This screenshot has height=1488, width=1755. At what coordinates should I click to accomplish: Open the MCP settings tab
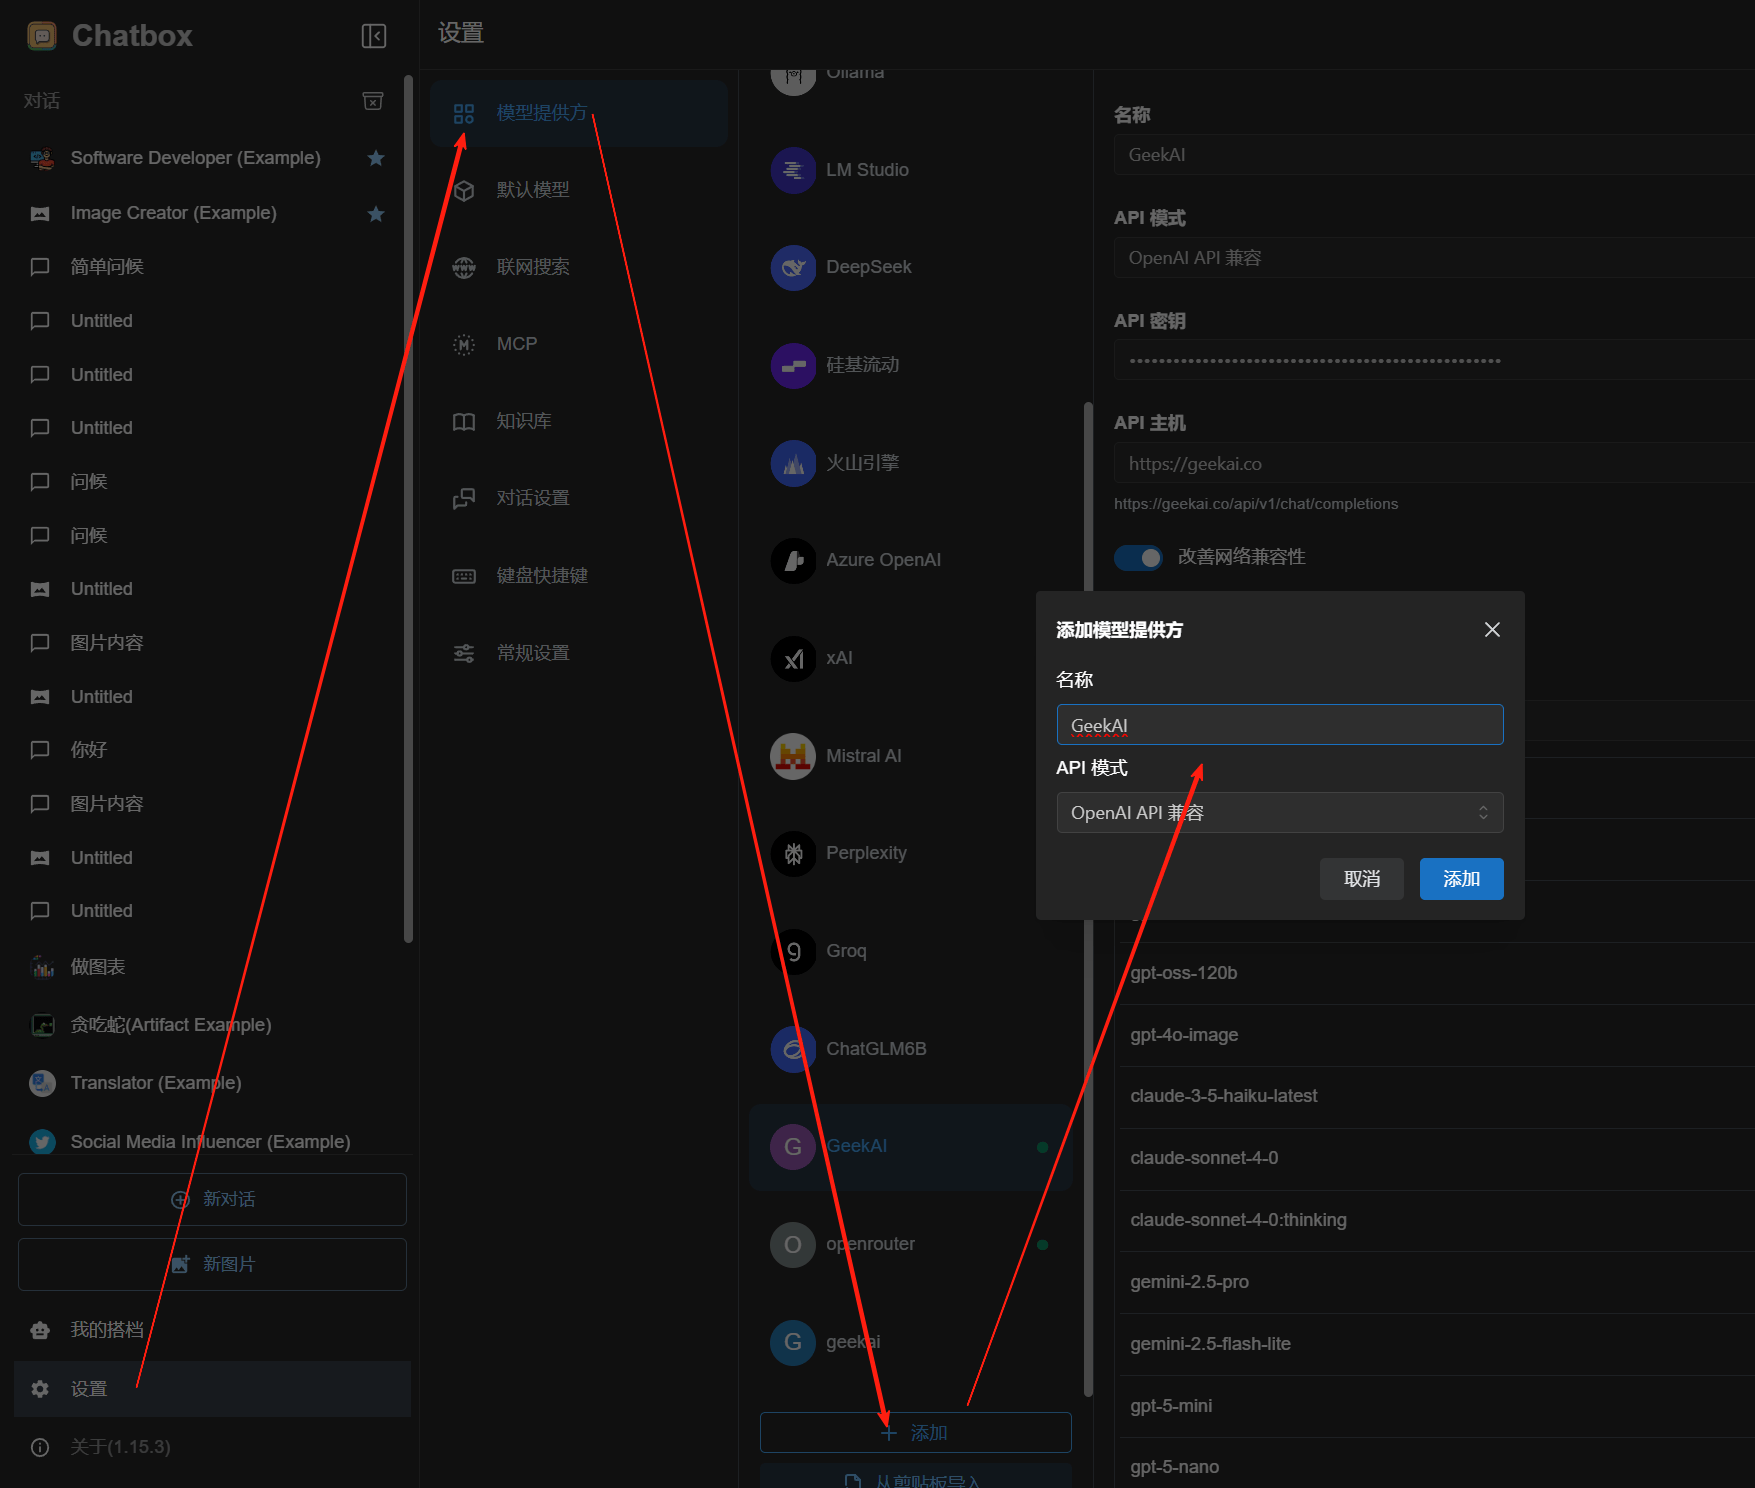(x=579, y=344)
